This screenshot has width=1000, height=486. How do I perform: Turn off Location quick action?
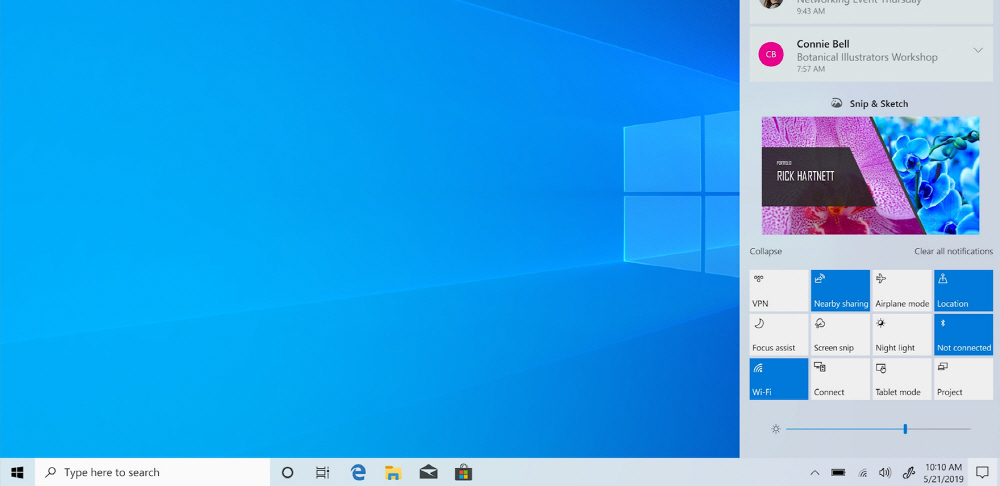coord(963,290)
